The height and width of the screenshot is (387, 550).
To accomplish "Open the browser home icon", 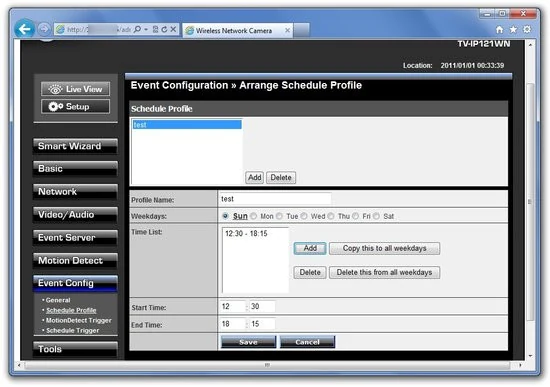I will [499, 30].
